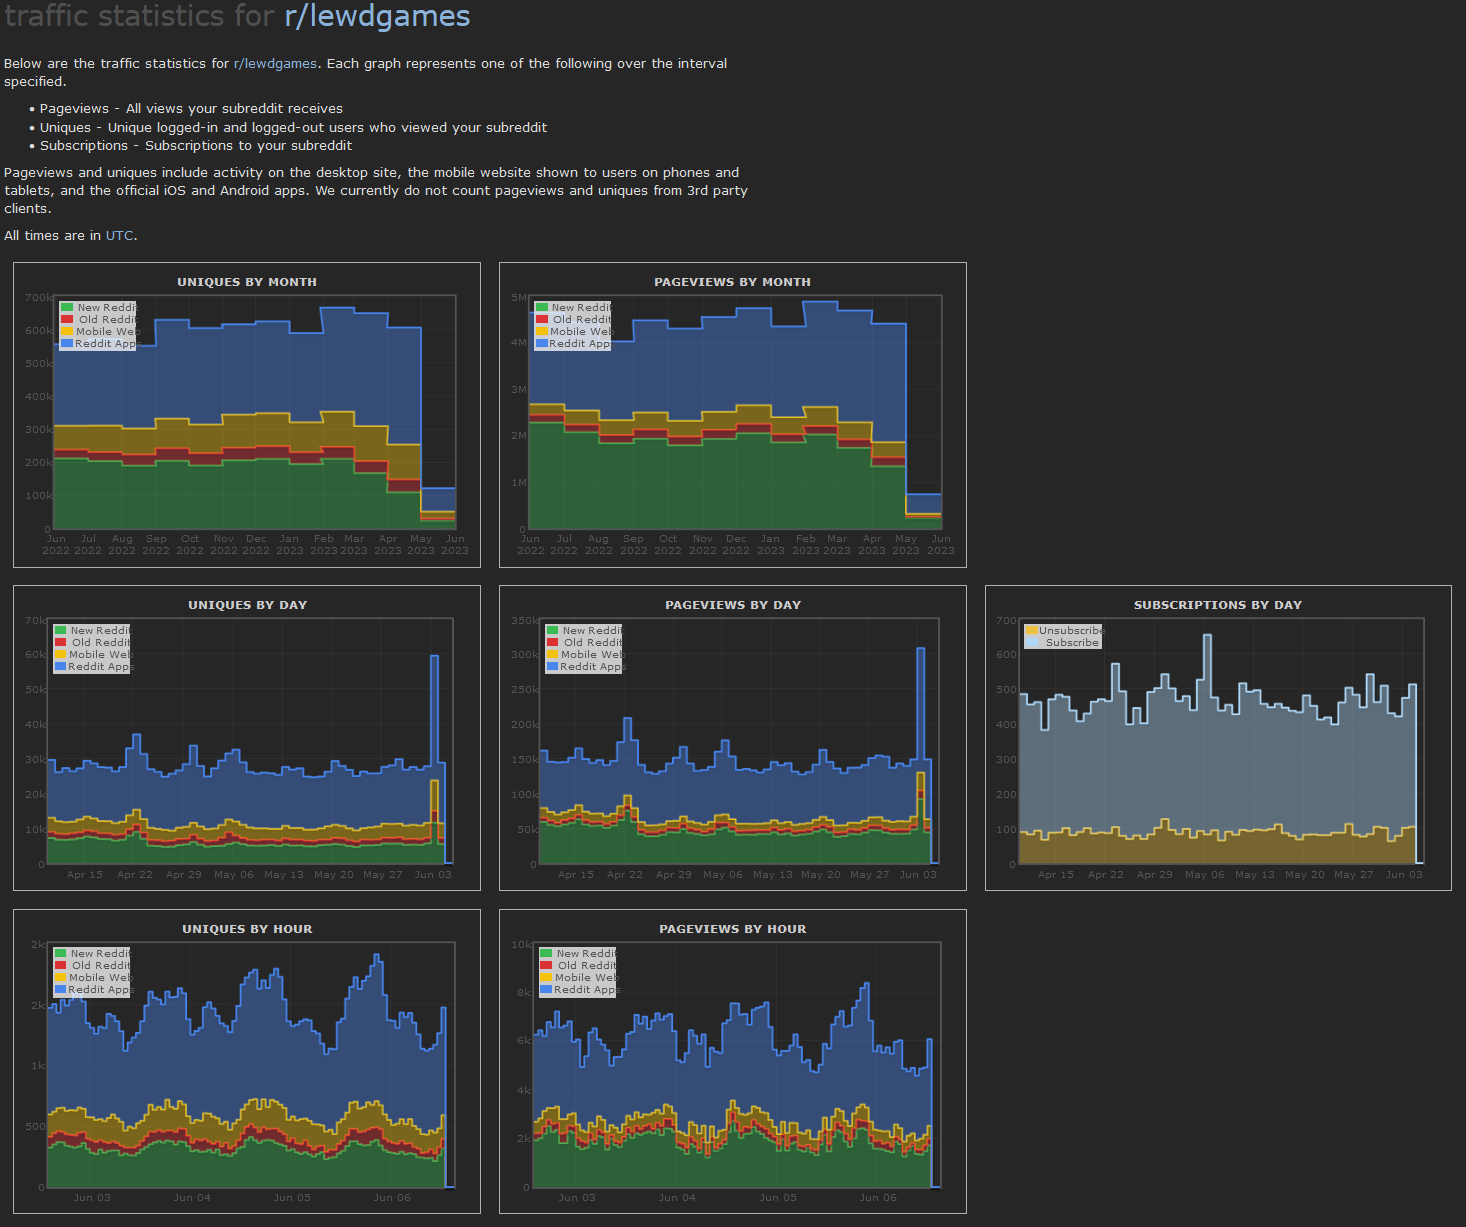
Task: Click the r/lewdgames link in the description paragraph
Action: [x=275, y=64]
